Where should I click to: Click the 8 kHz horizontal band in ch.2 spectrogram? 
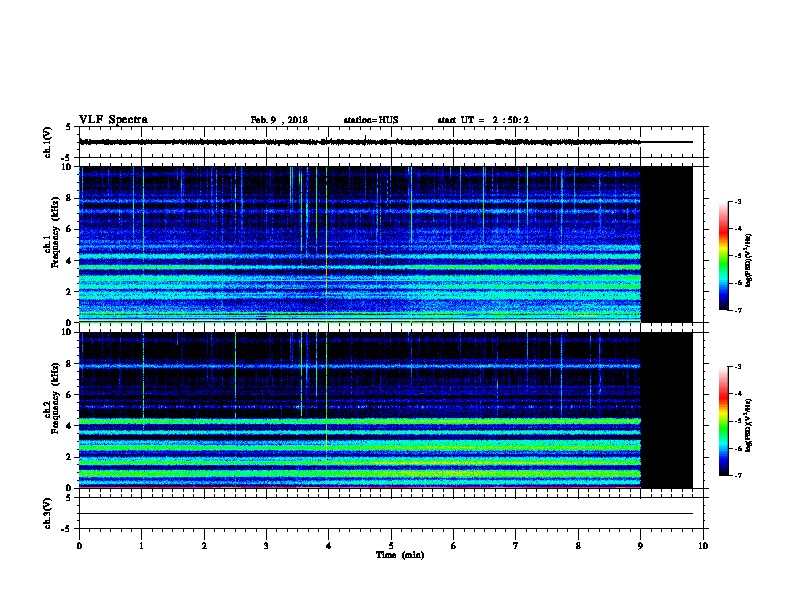[360, 366]
